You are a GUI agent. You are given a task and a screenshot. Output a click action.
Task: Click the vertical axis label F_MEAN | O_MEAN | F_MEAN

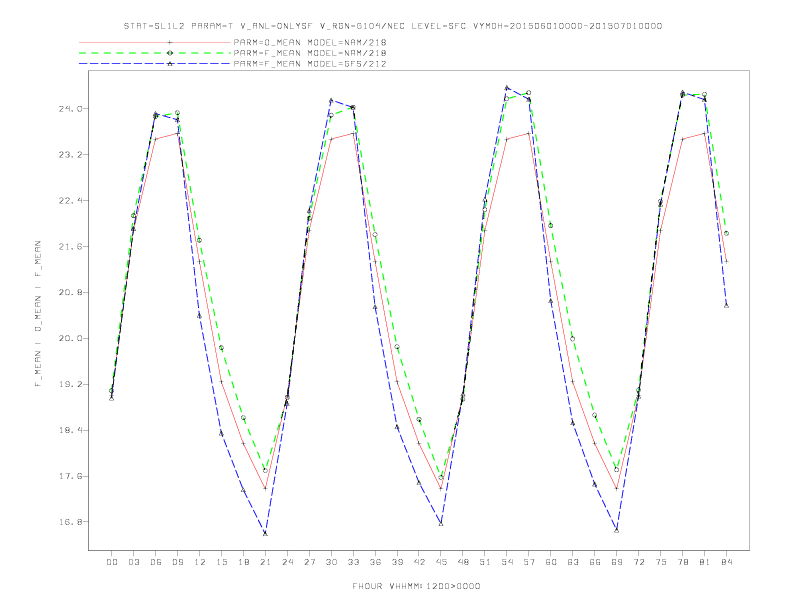click(38, 314)
